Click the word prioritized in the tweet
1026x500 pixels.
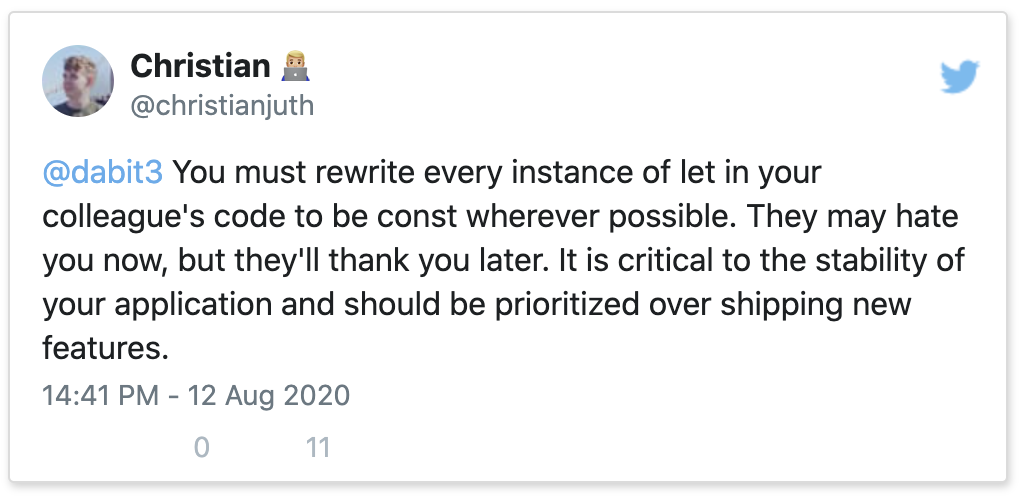pyautogui.click(x=567, y=306)
